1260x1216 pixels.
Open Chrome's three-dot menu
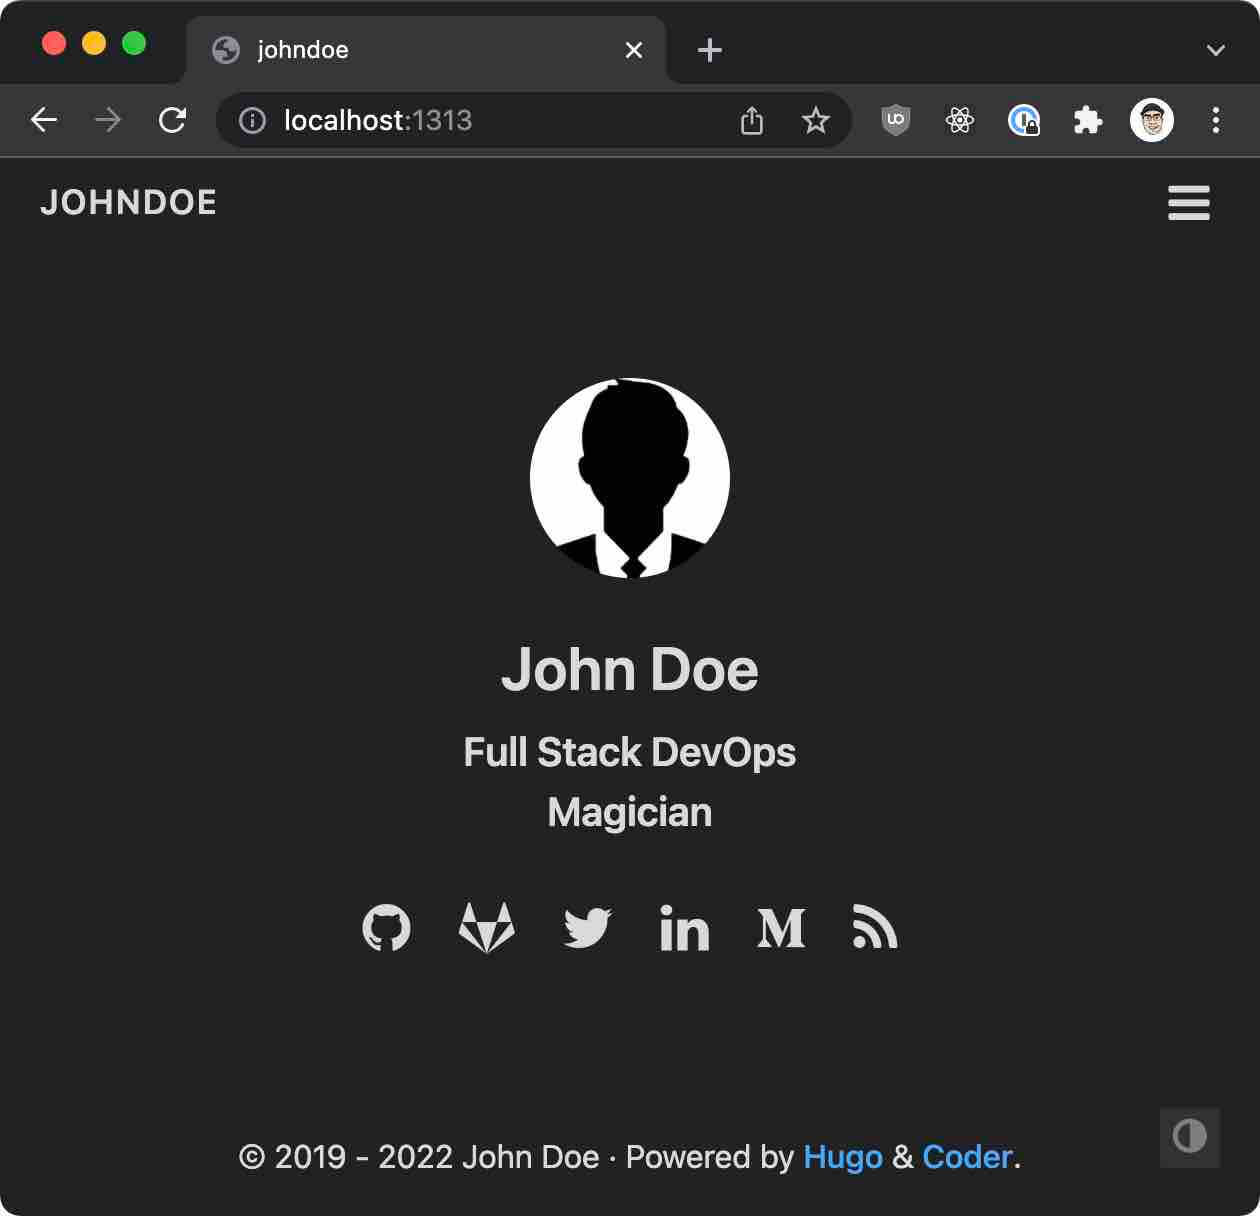point(1215,120)
